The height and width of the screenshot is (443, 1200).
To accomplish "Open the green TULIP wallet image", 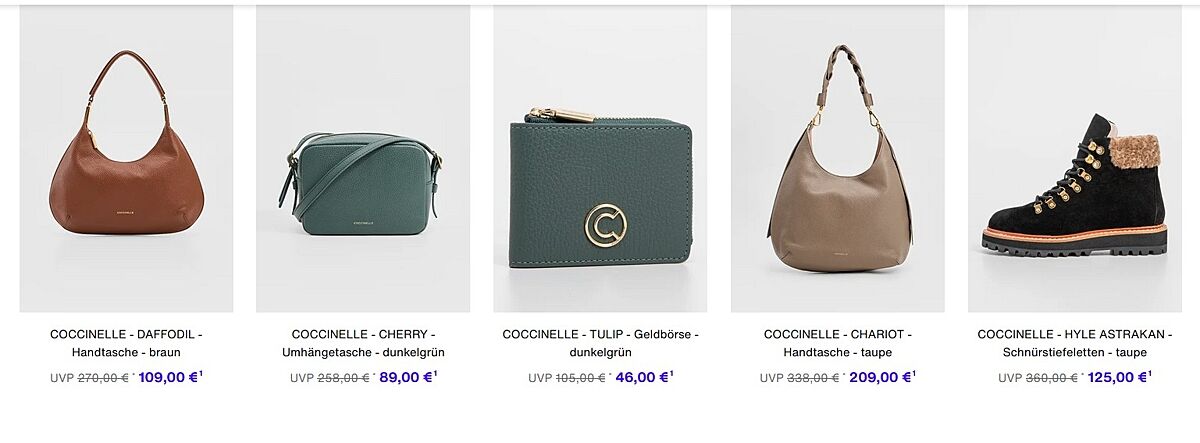I will [x=600, y=158].
